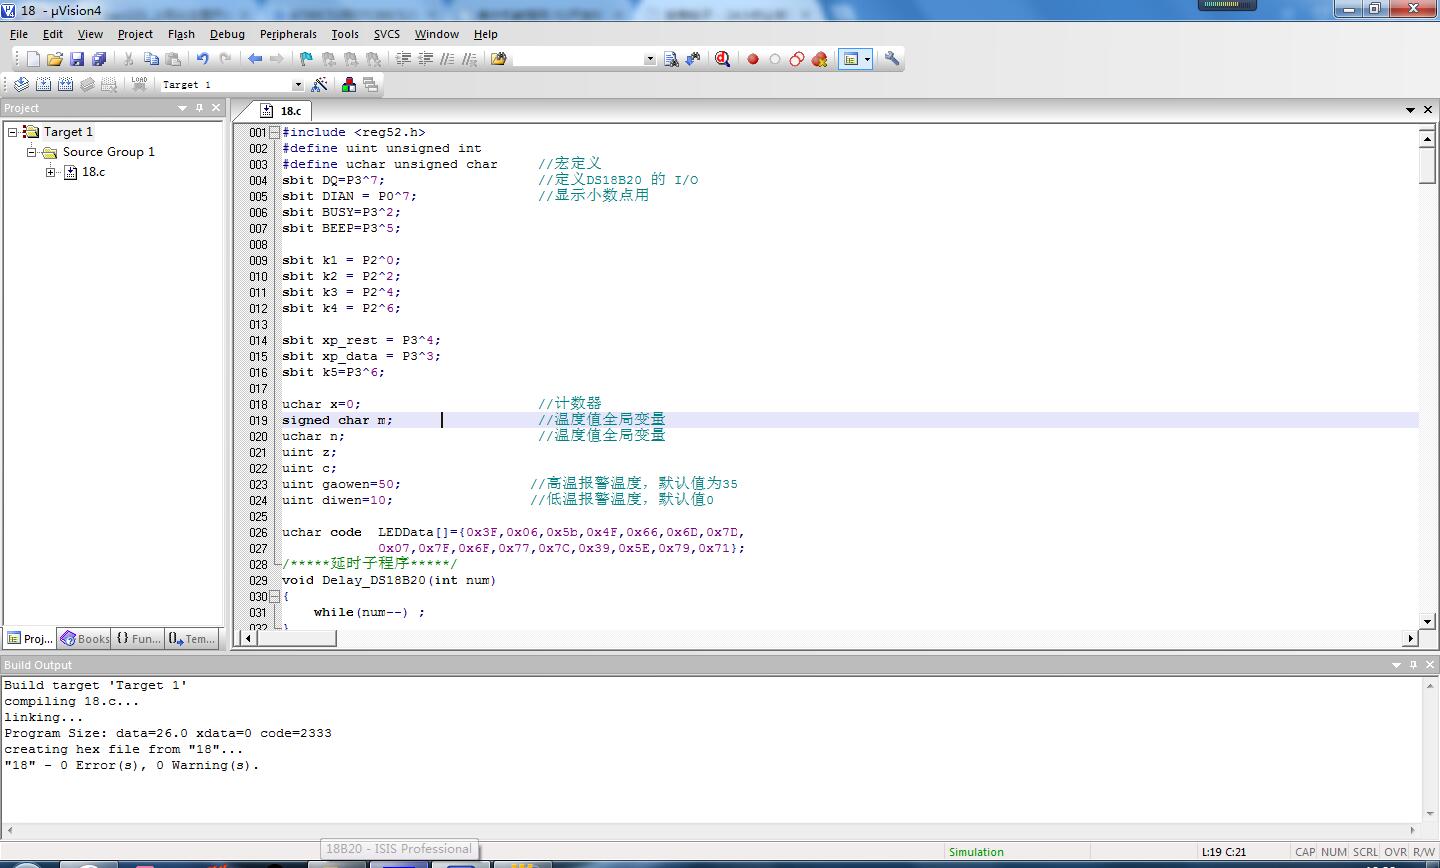Toggle auto-hide pin on Project panel

(199, 108)
